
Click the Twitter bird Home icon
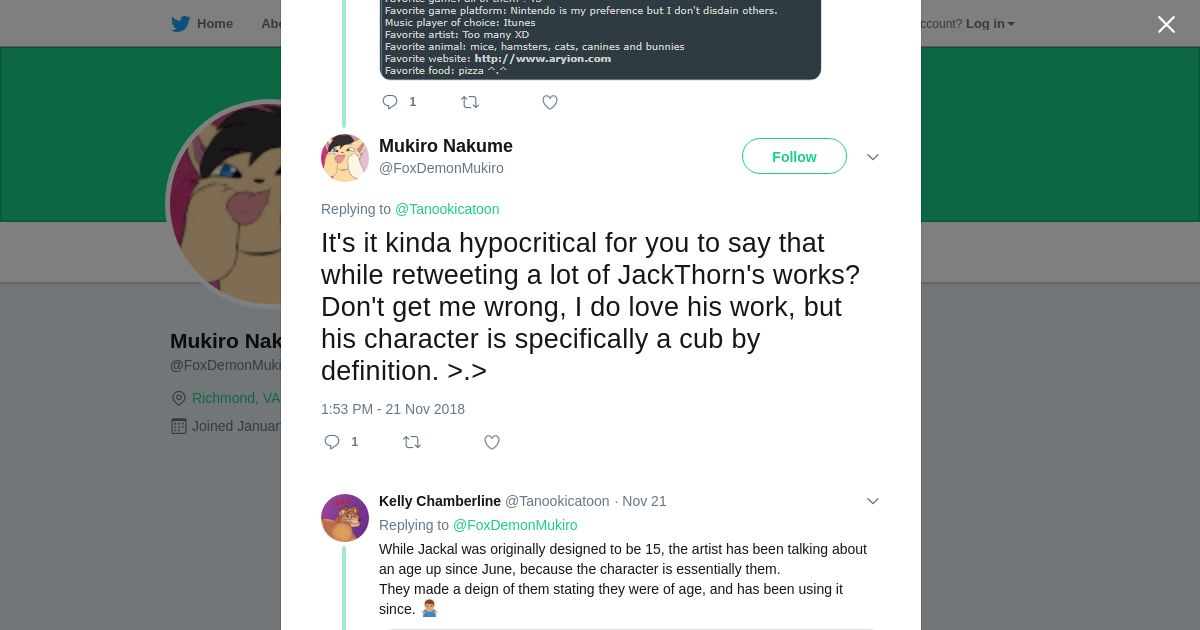click(x=180, y=24)
